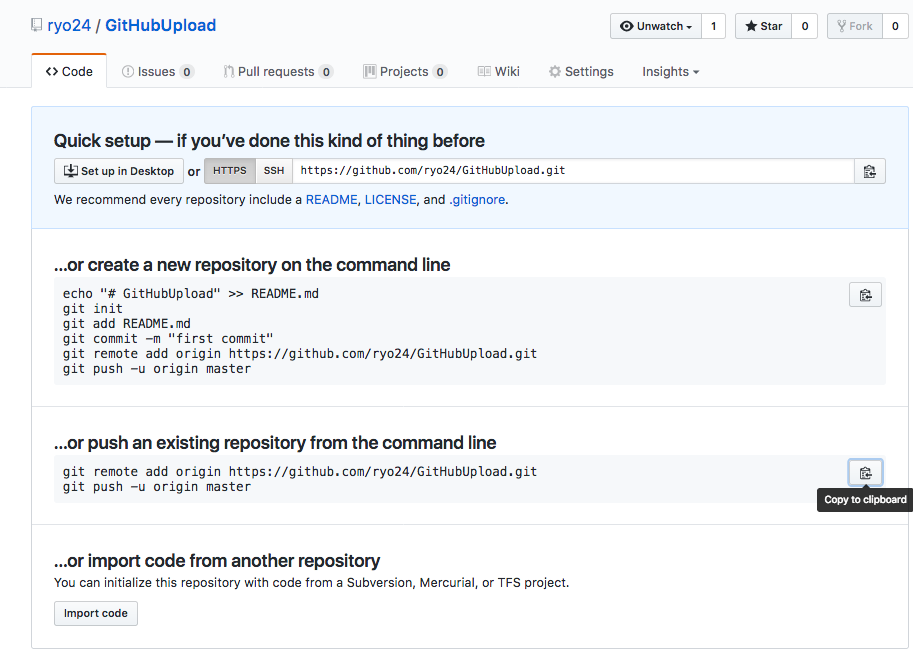The width and height of the screenshot is (913, 666).
Task: Star the GitHubUpload repository
Action: pos(762,26)
